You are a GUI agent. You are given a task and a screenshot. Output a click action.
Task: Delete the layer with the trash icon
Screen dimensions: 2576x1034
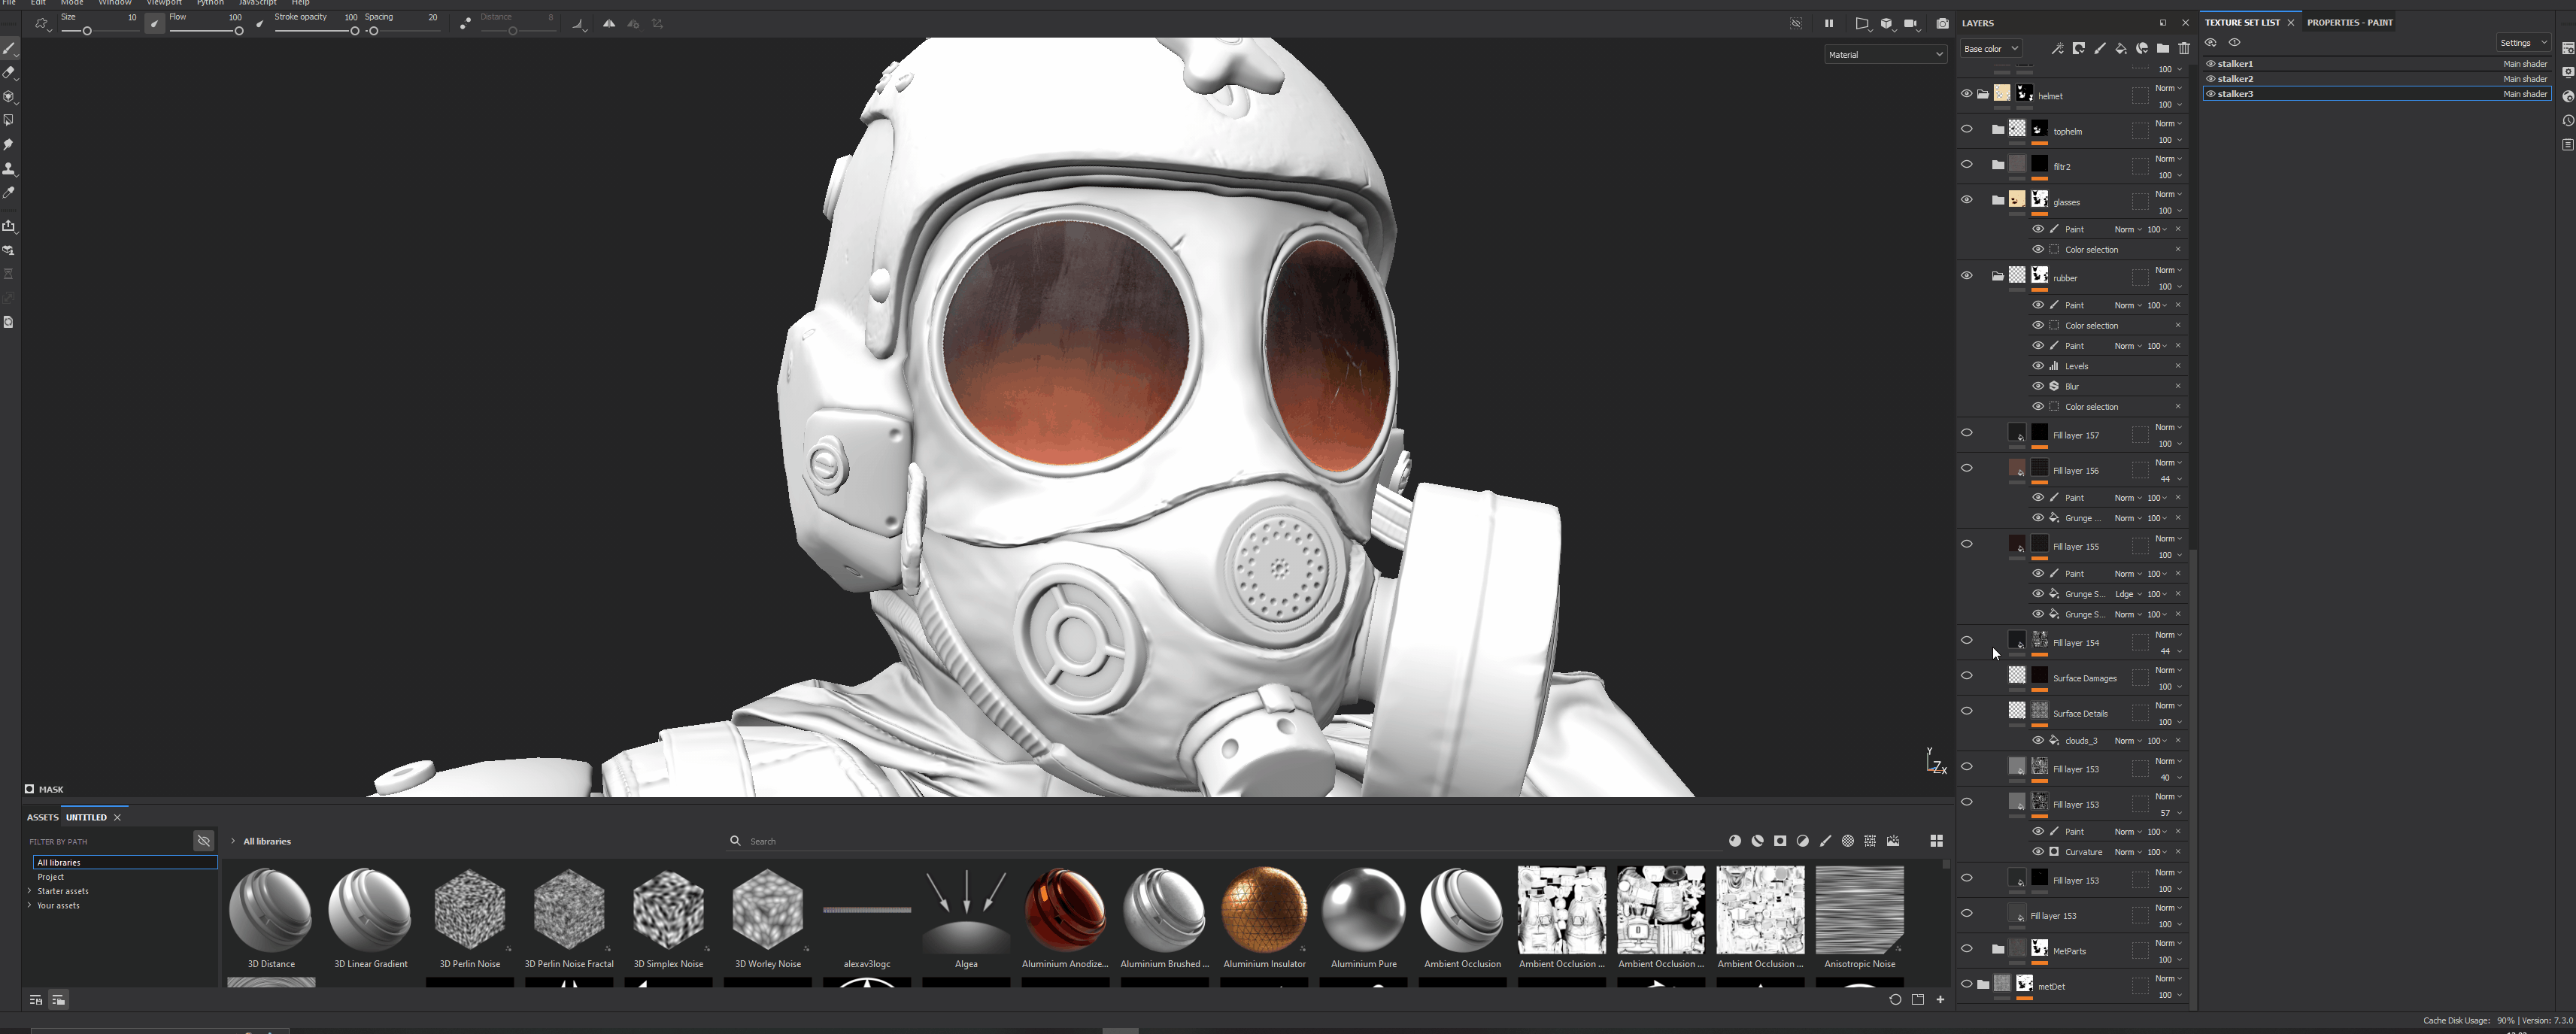click(2184, 49)
